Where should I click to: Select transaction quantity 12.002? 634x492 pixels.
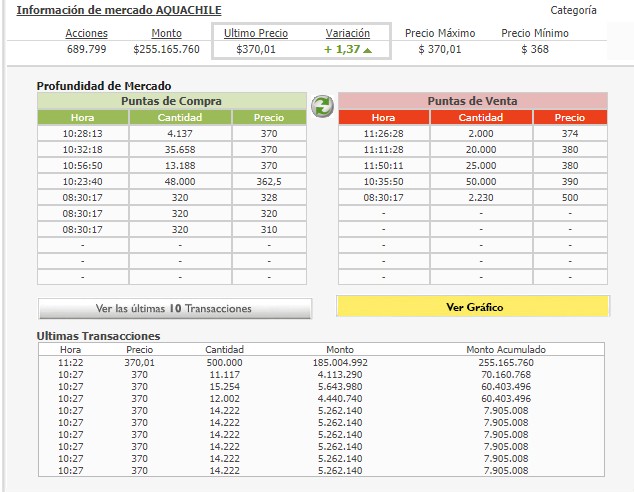click(224, 399)
